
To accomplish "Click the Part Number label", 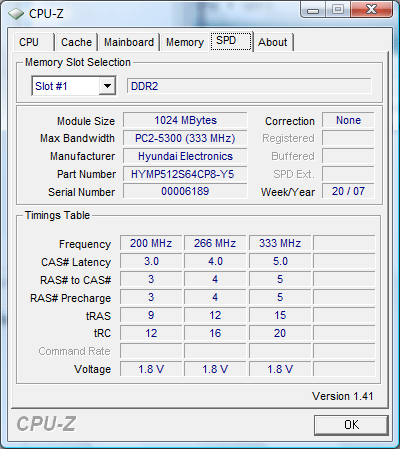I will [86, 174].
